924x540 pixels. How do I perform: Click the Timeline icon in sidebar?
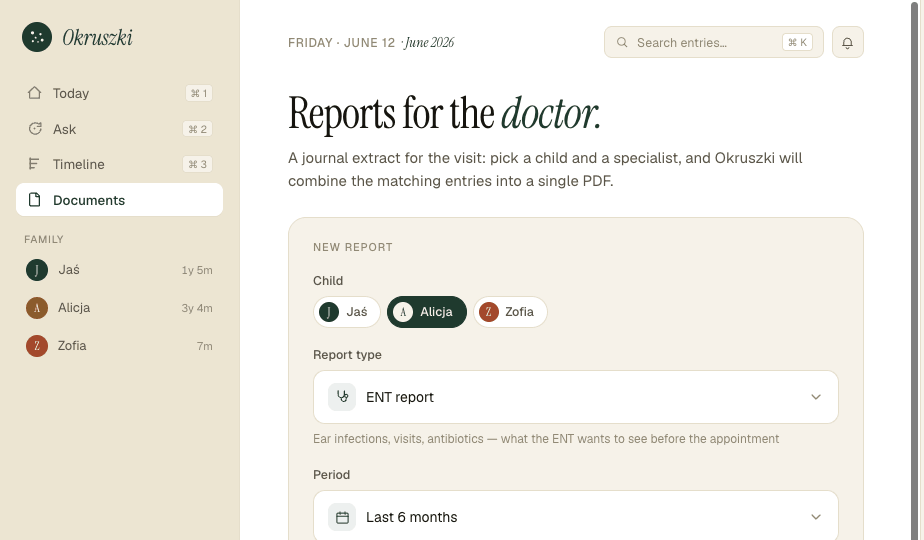(x=35, y=164)
